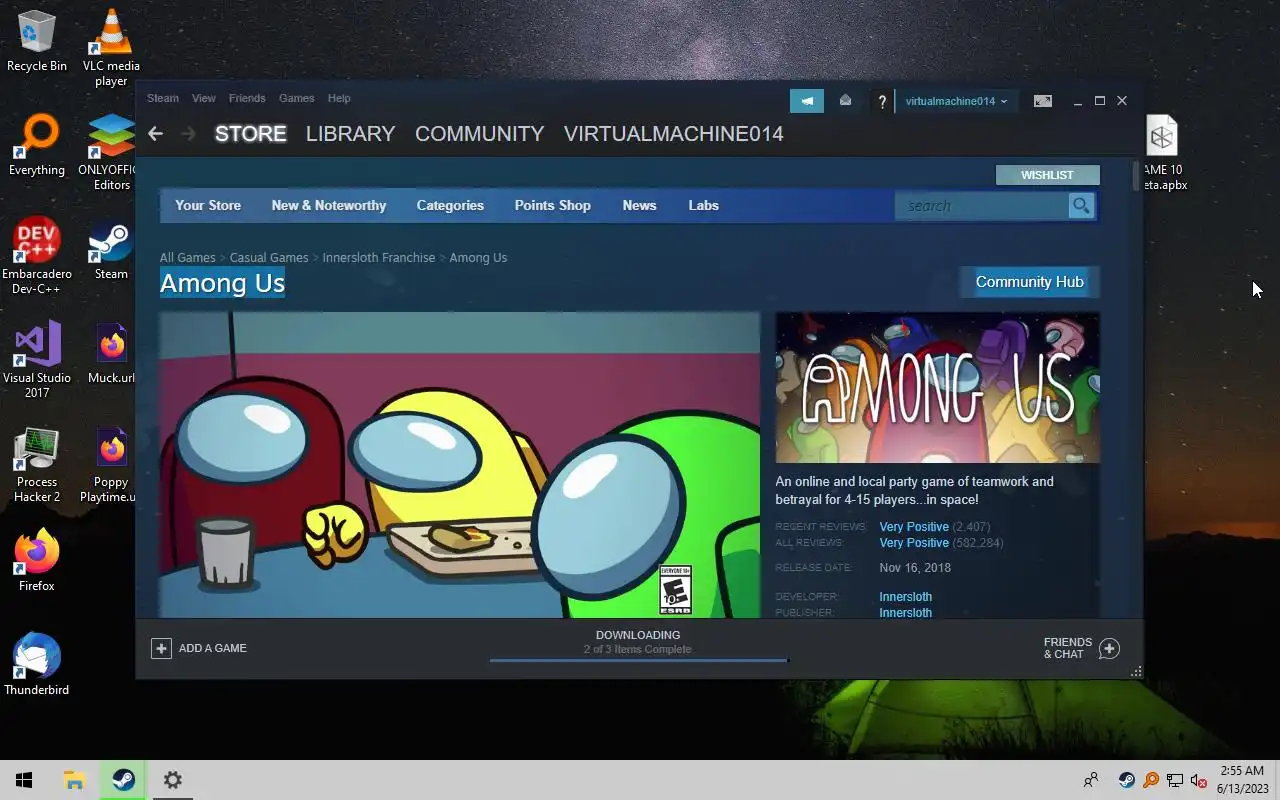This screenshot has height=800, width=1280.
Task: Click the Innersloth publisher link
Action: tap(906, 613)
